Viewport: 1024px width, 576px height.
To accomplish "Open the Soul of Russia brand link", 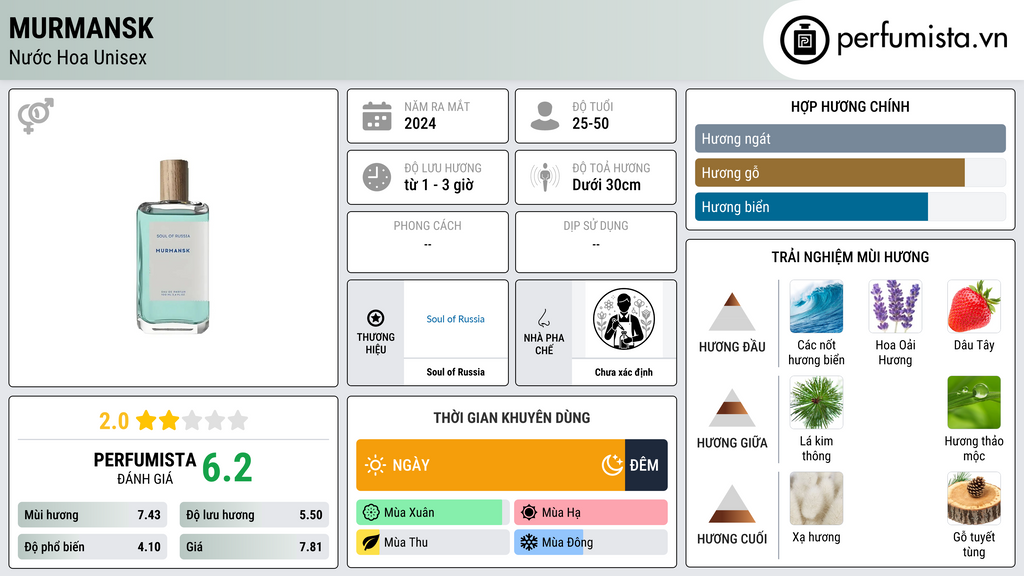I will [x=455, y=319].
